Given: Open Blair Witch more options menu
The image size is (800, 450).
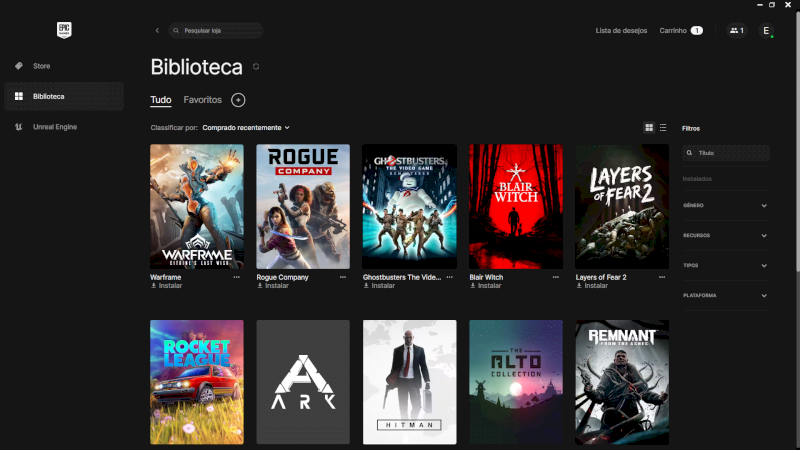Looking at the screenshot, I should pyautogui.click(x=556, y=277).
